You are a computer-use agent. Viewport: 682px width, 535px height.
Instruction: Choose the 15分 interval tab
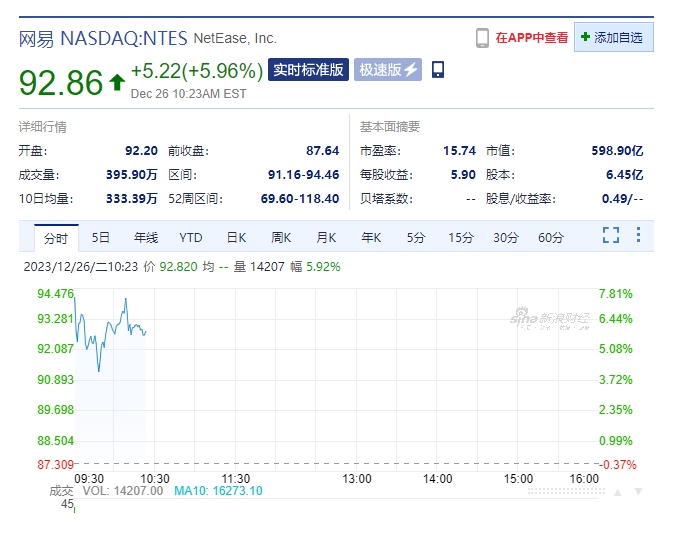click(461, 237)
